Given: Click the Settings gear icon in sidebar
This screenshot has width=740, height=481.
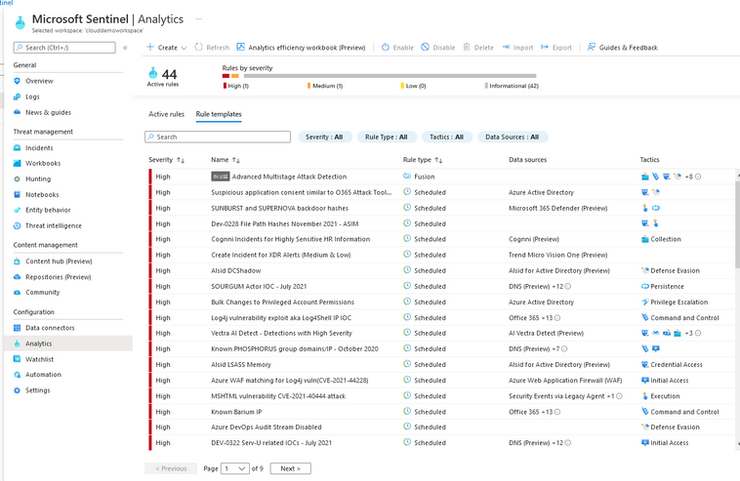Looking at the screenshot, I should pos(17,390).
